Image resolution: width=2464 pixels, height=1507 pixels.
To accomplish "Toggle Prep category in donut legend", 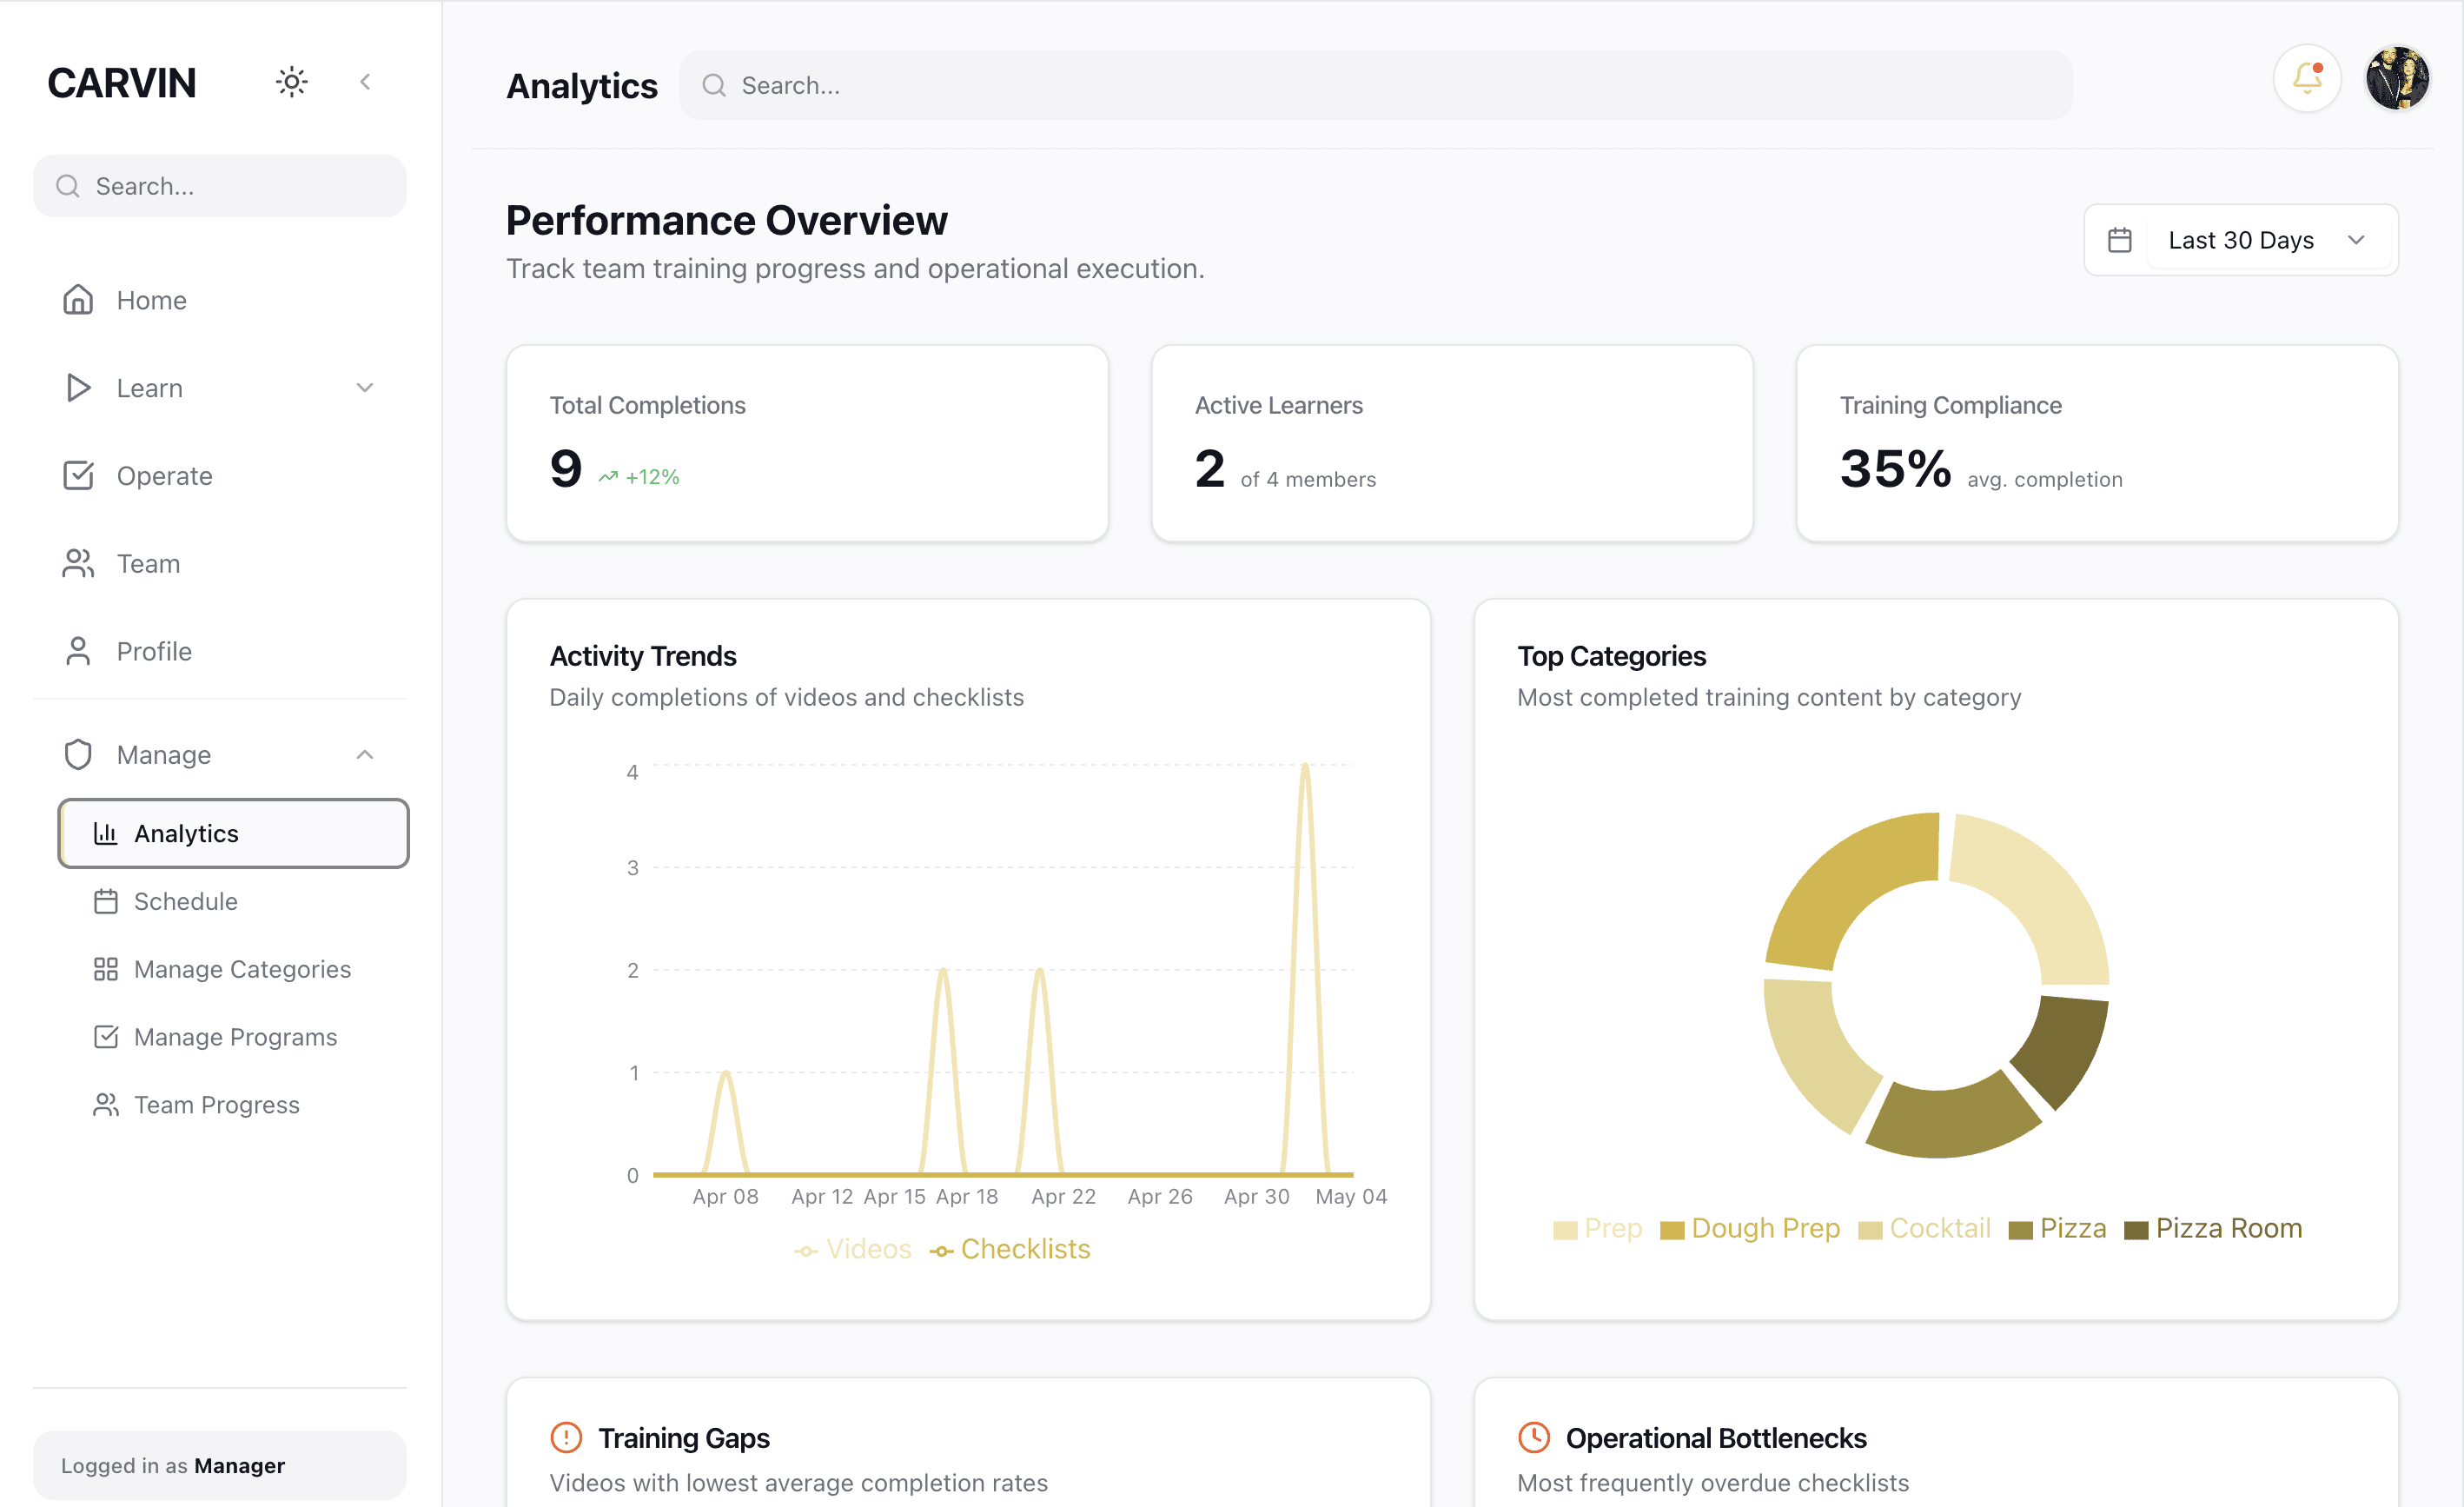I will coord(1598,1228).
